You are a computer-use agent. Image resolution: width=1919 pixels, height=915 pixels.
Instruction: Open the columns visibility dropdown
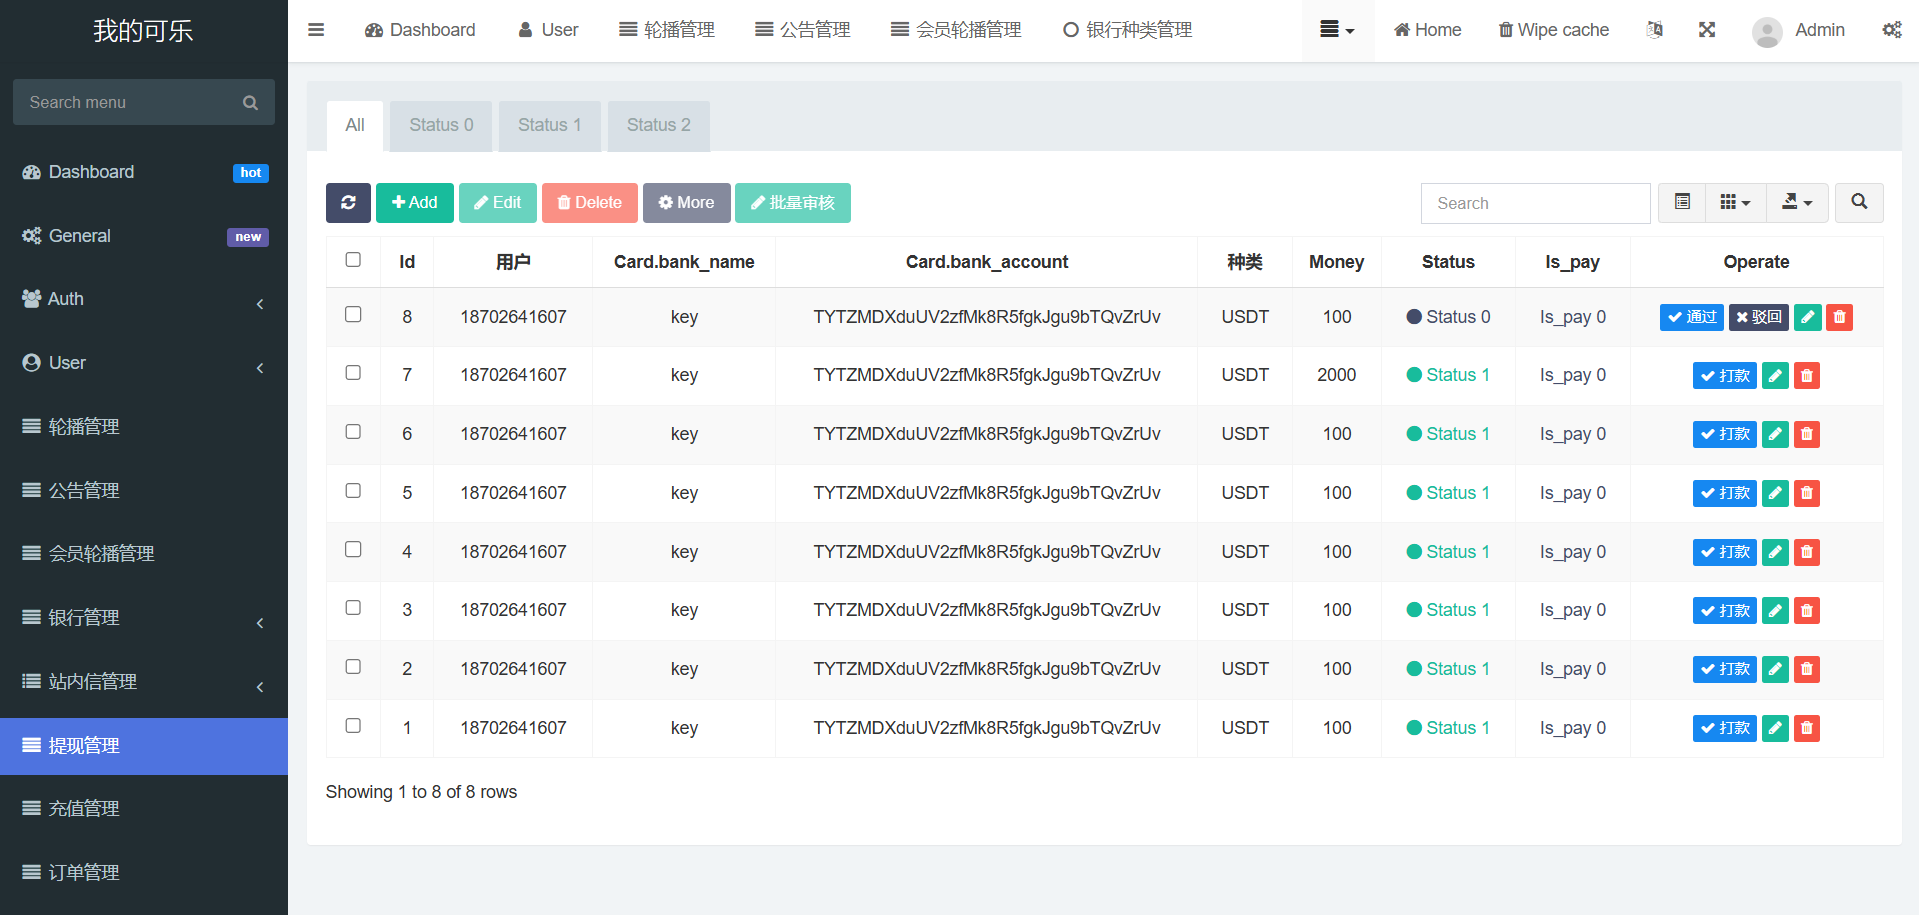click(x=1735, y=203)
